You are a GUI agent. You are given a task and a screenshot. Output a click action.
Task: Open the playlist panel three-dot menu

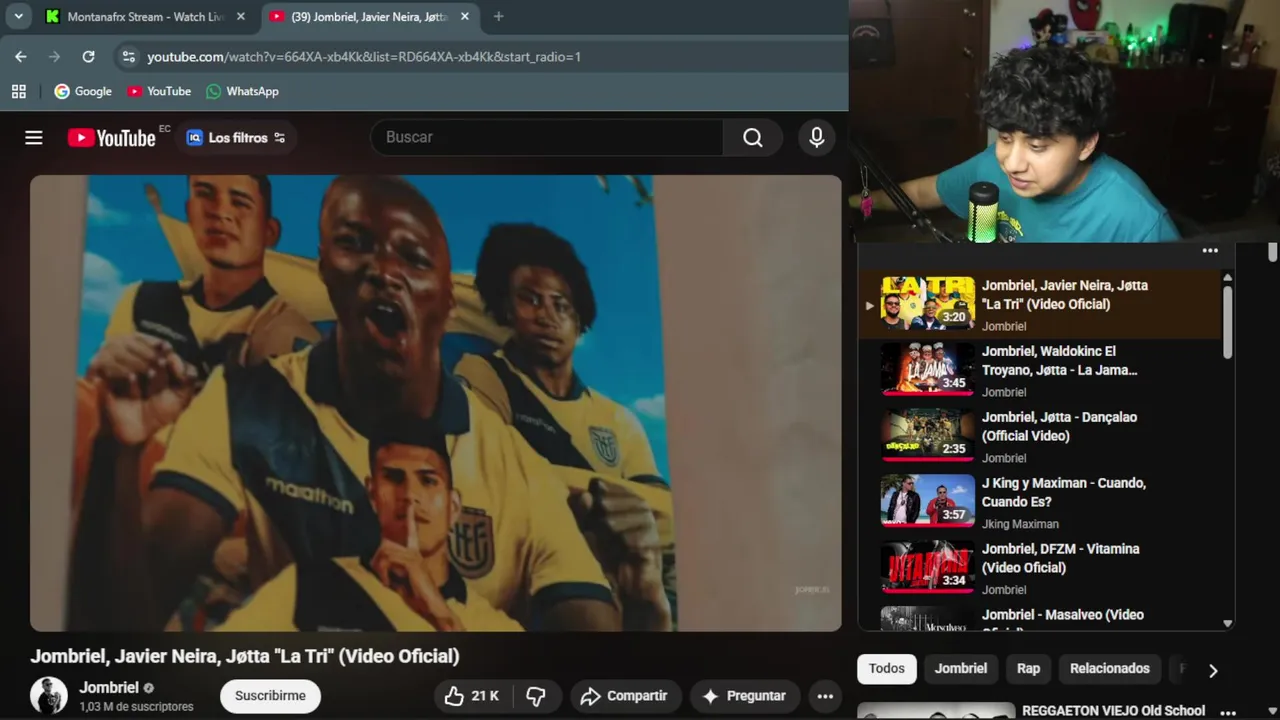point(1210,251)
